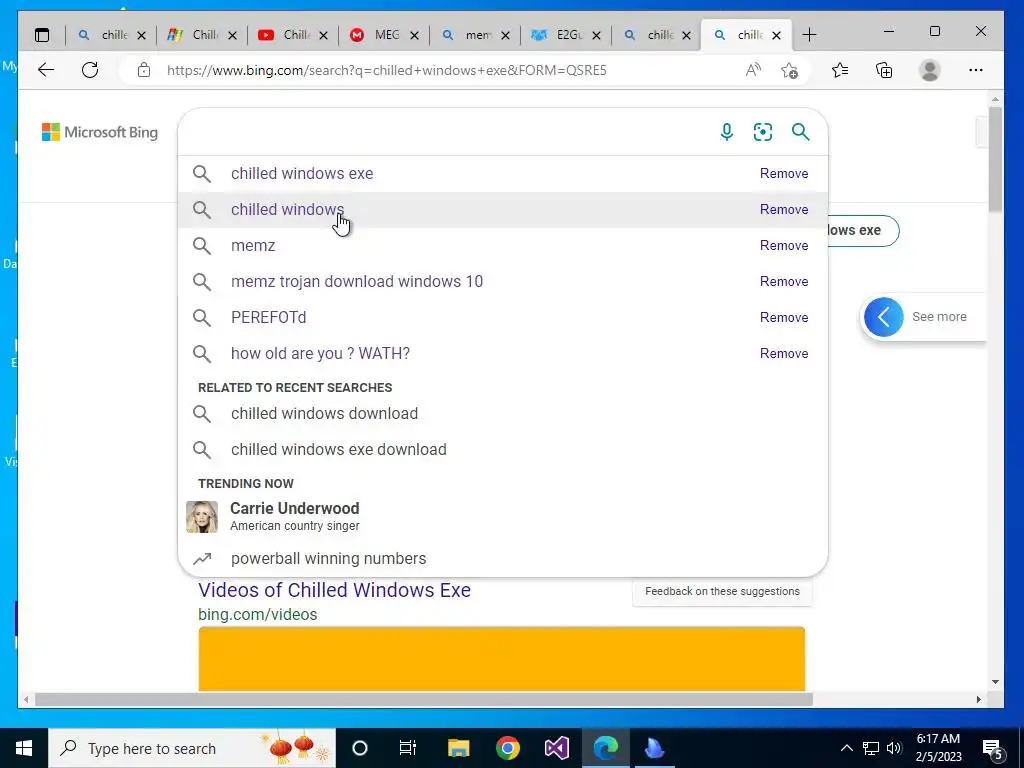This screenshot has width=1024, height=768.
Task: Add this page to favorites
Action: pyautogui.click(x=790, y=70)
